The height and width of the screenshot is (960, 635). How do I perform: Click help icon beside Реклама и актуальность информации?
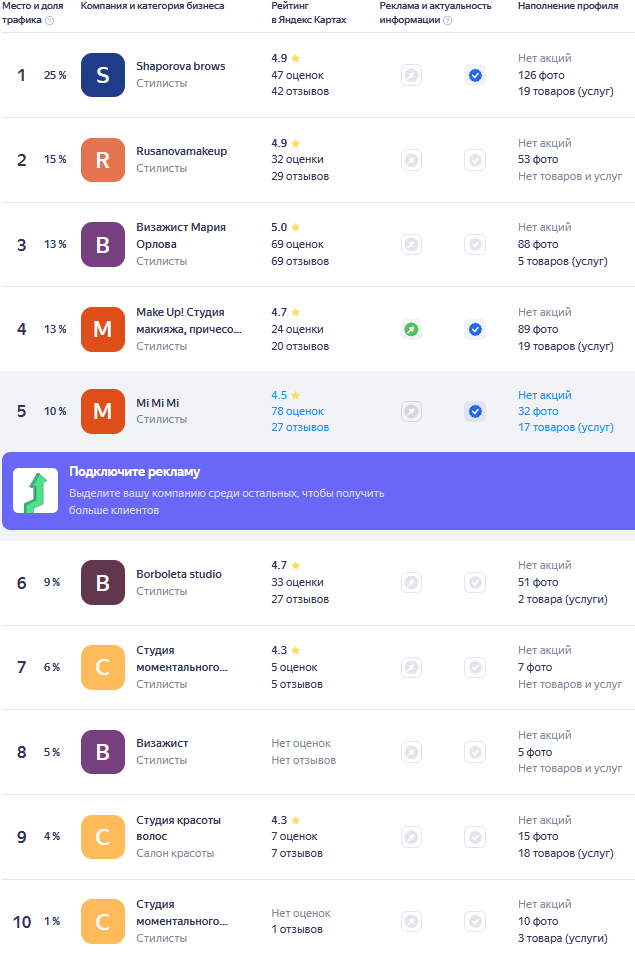pyautogui.click(x=448, y=20)
